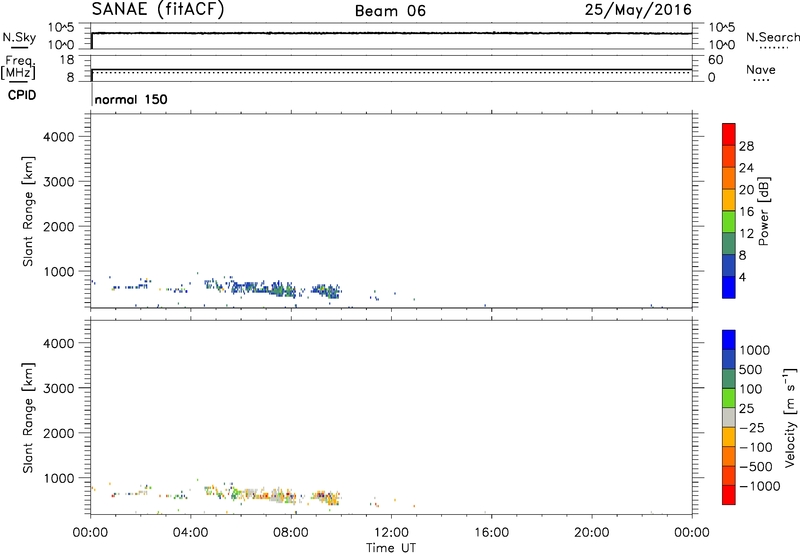The image size is (800, 554).
Task: Pick the light green power segment between 12 and 16
Action: (x=729, y=222)
